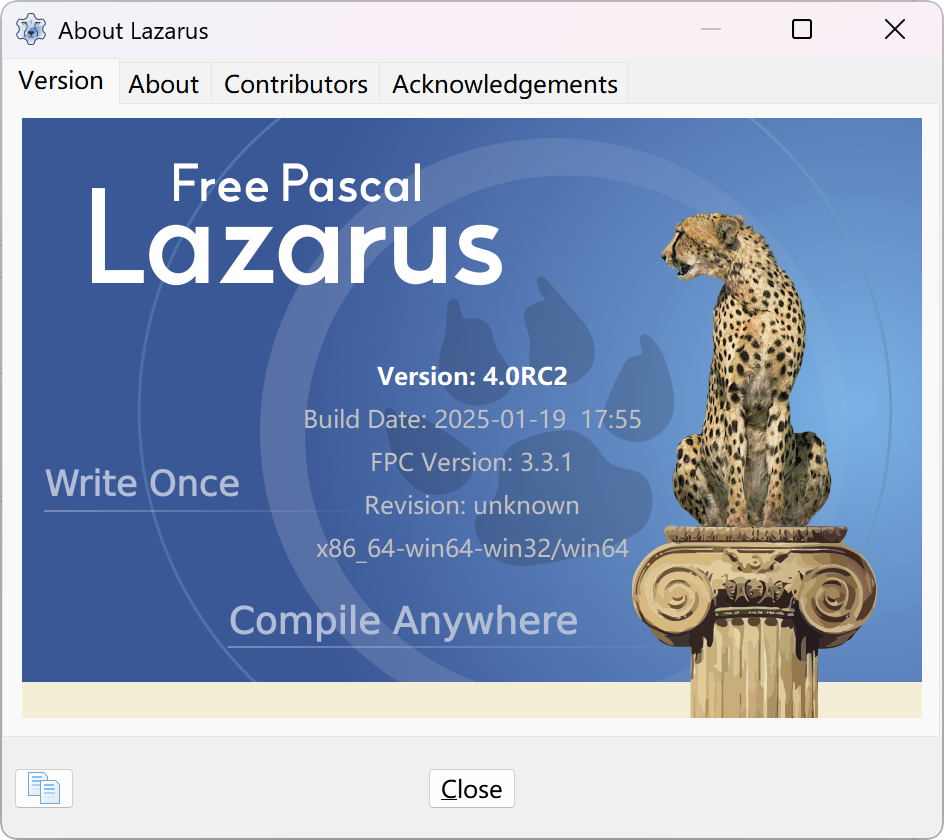
Task: Click the Close button
Action: click(471, 788)
